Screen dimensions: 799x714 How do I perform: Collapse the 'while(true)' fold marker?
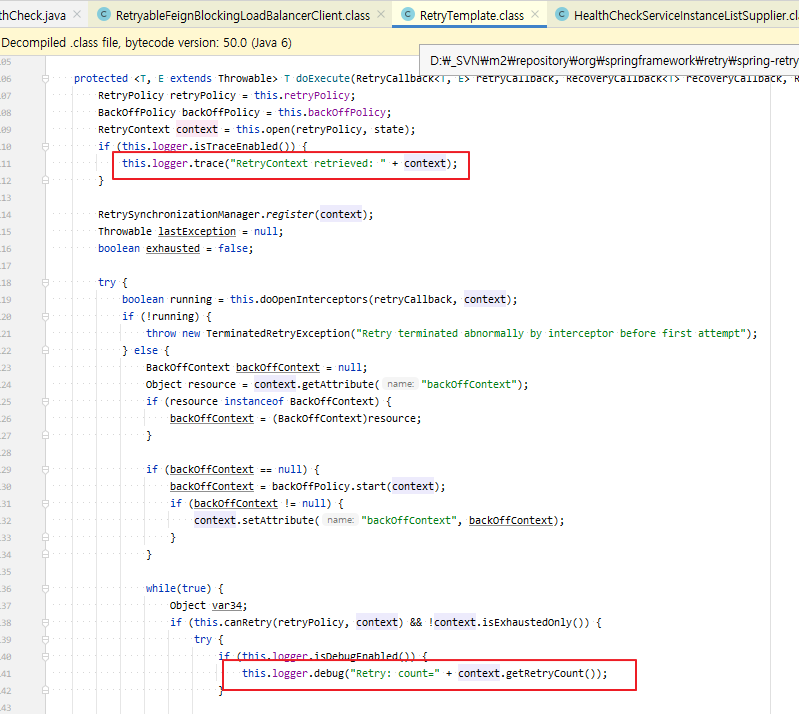coord(45,588)
